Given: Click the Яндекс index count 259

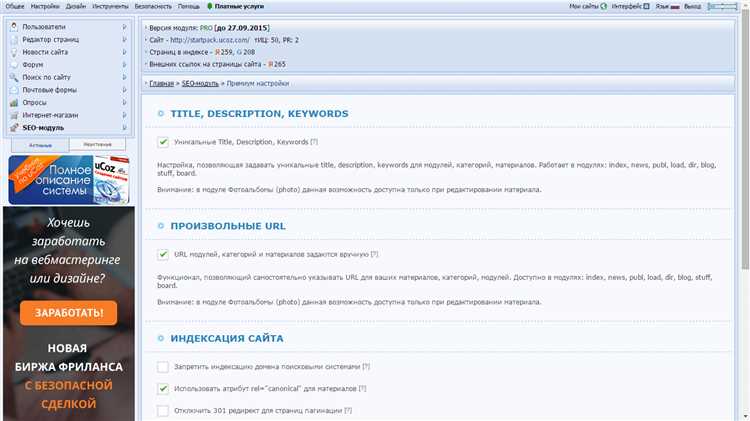Looking at the screenshot, I should pyautogui.click(x=227, y=52).
